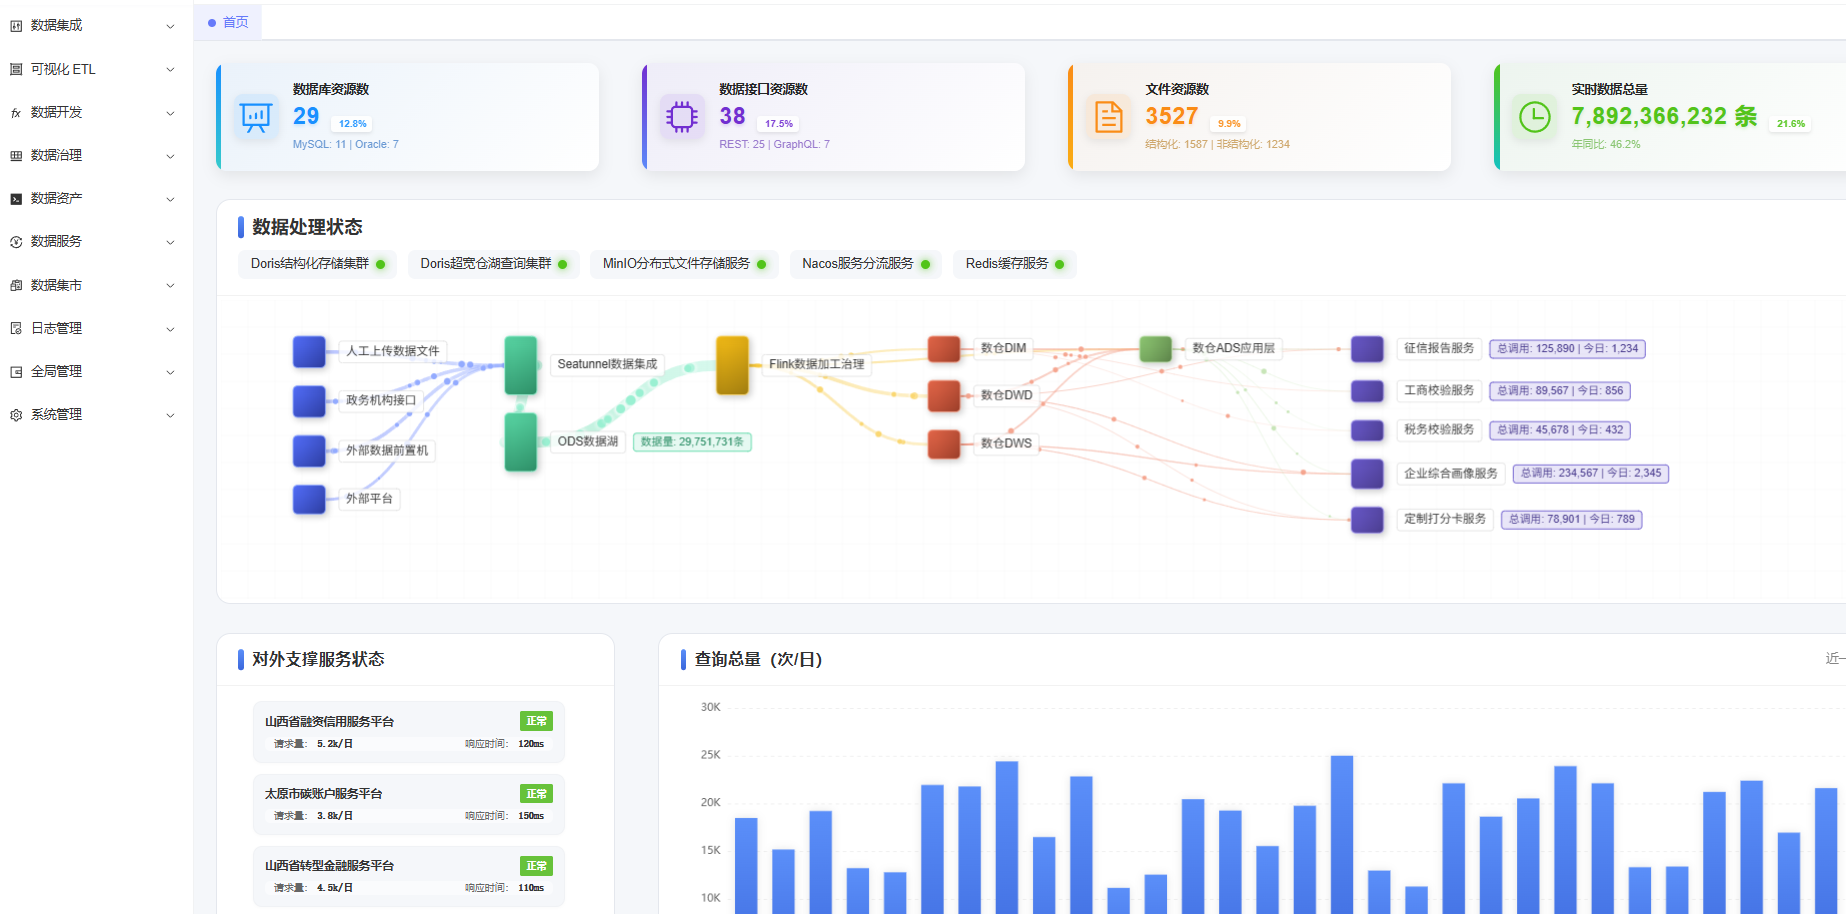1846x914 pixels.
Task: Expand the 可视化 ETL menu chevron
Action: click(170, 70)
